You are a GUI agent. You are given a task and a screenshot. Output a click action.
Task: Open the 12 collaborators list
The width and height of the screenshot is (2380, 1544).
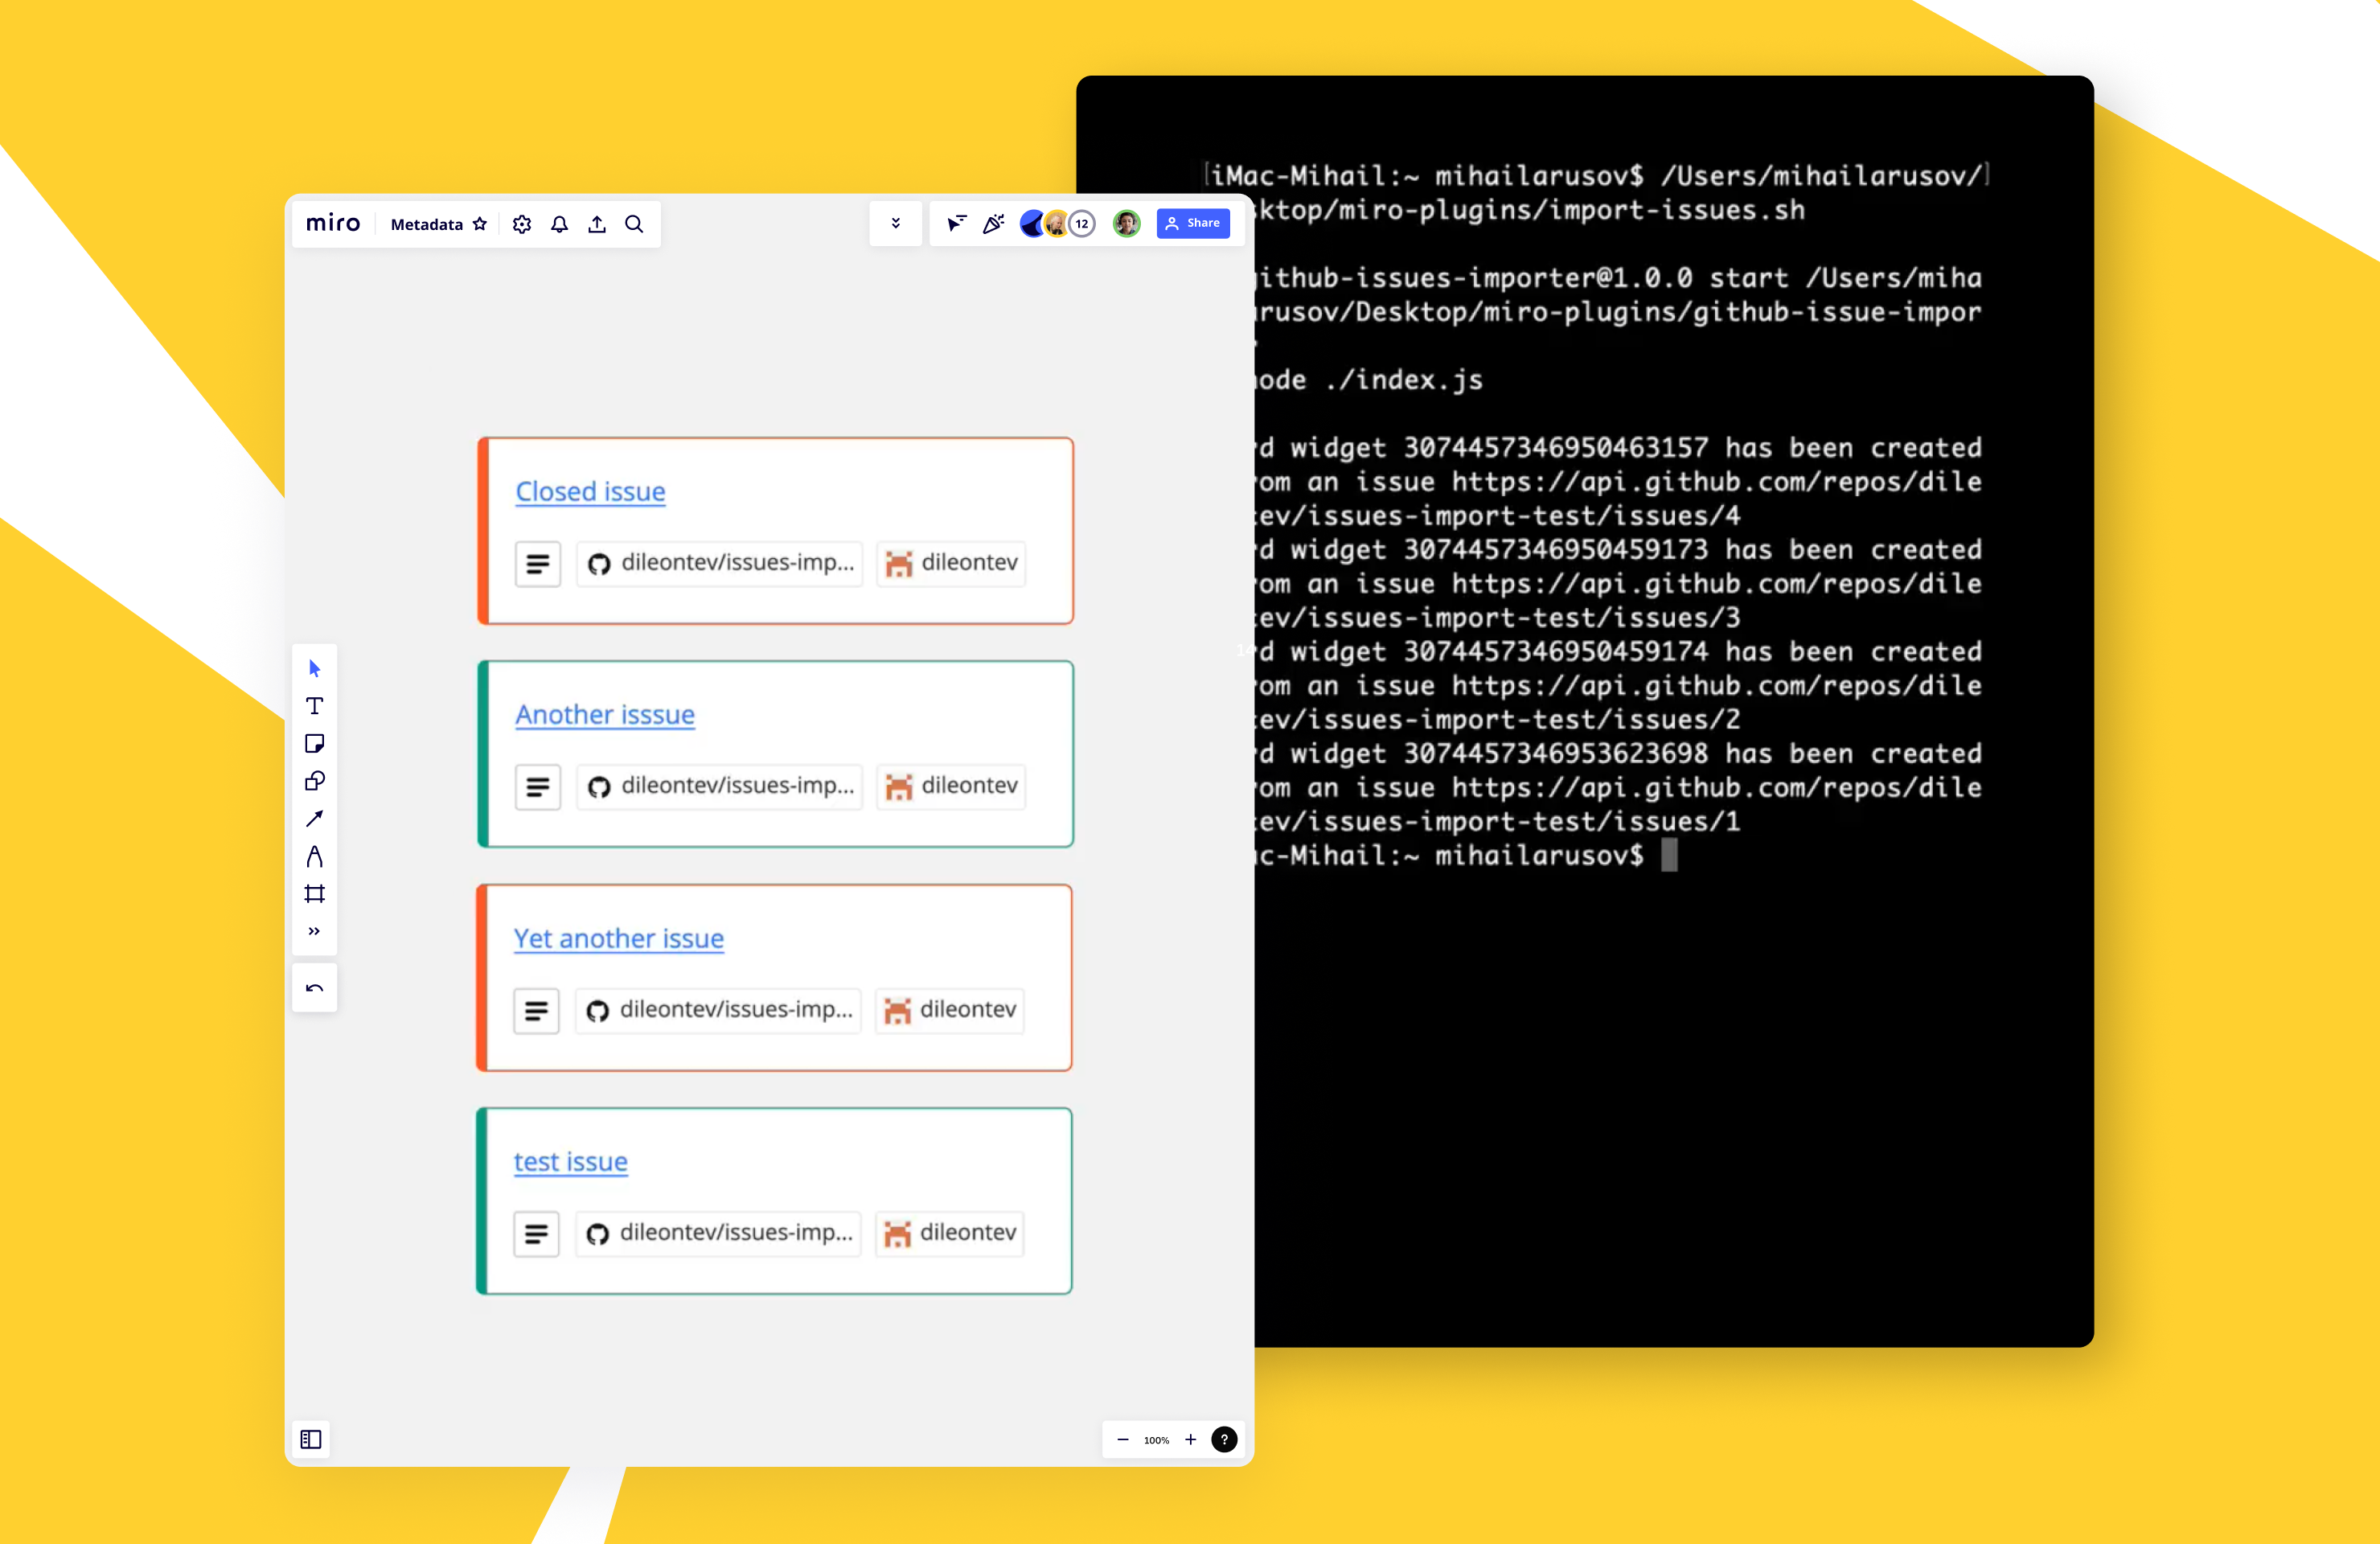(1082, 224)
